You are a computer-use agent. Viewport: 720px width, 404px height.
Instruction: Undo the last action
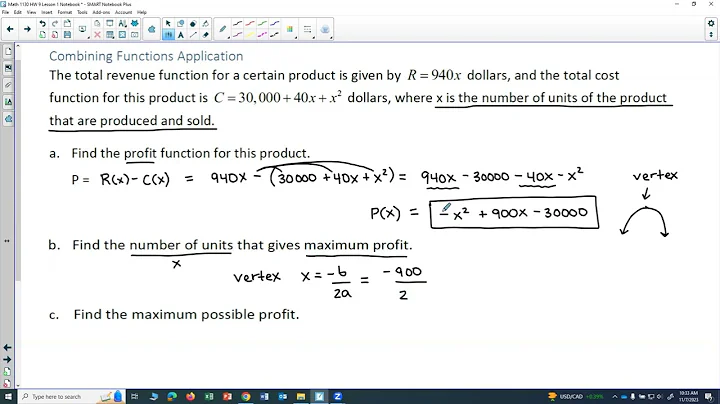[x=42, y=24]
